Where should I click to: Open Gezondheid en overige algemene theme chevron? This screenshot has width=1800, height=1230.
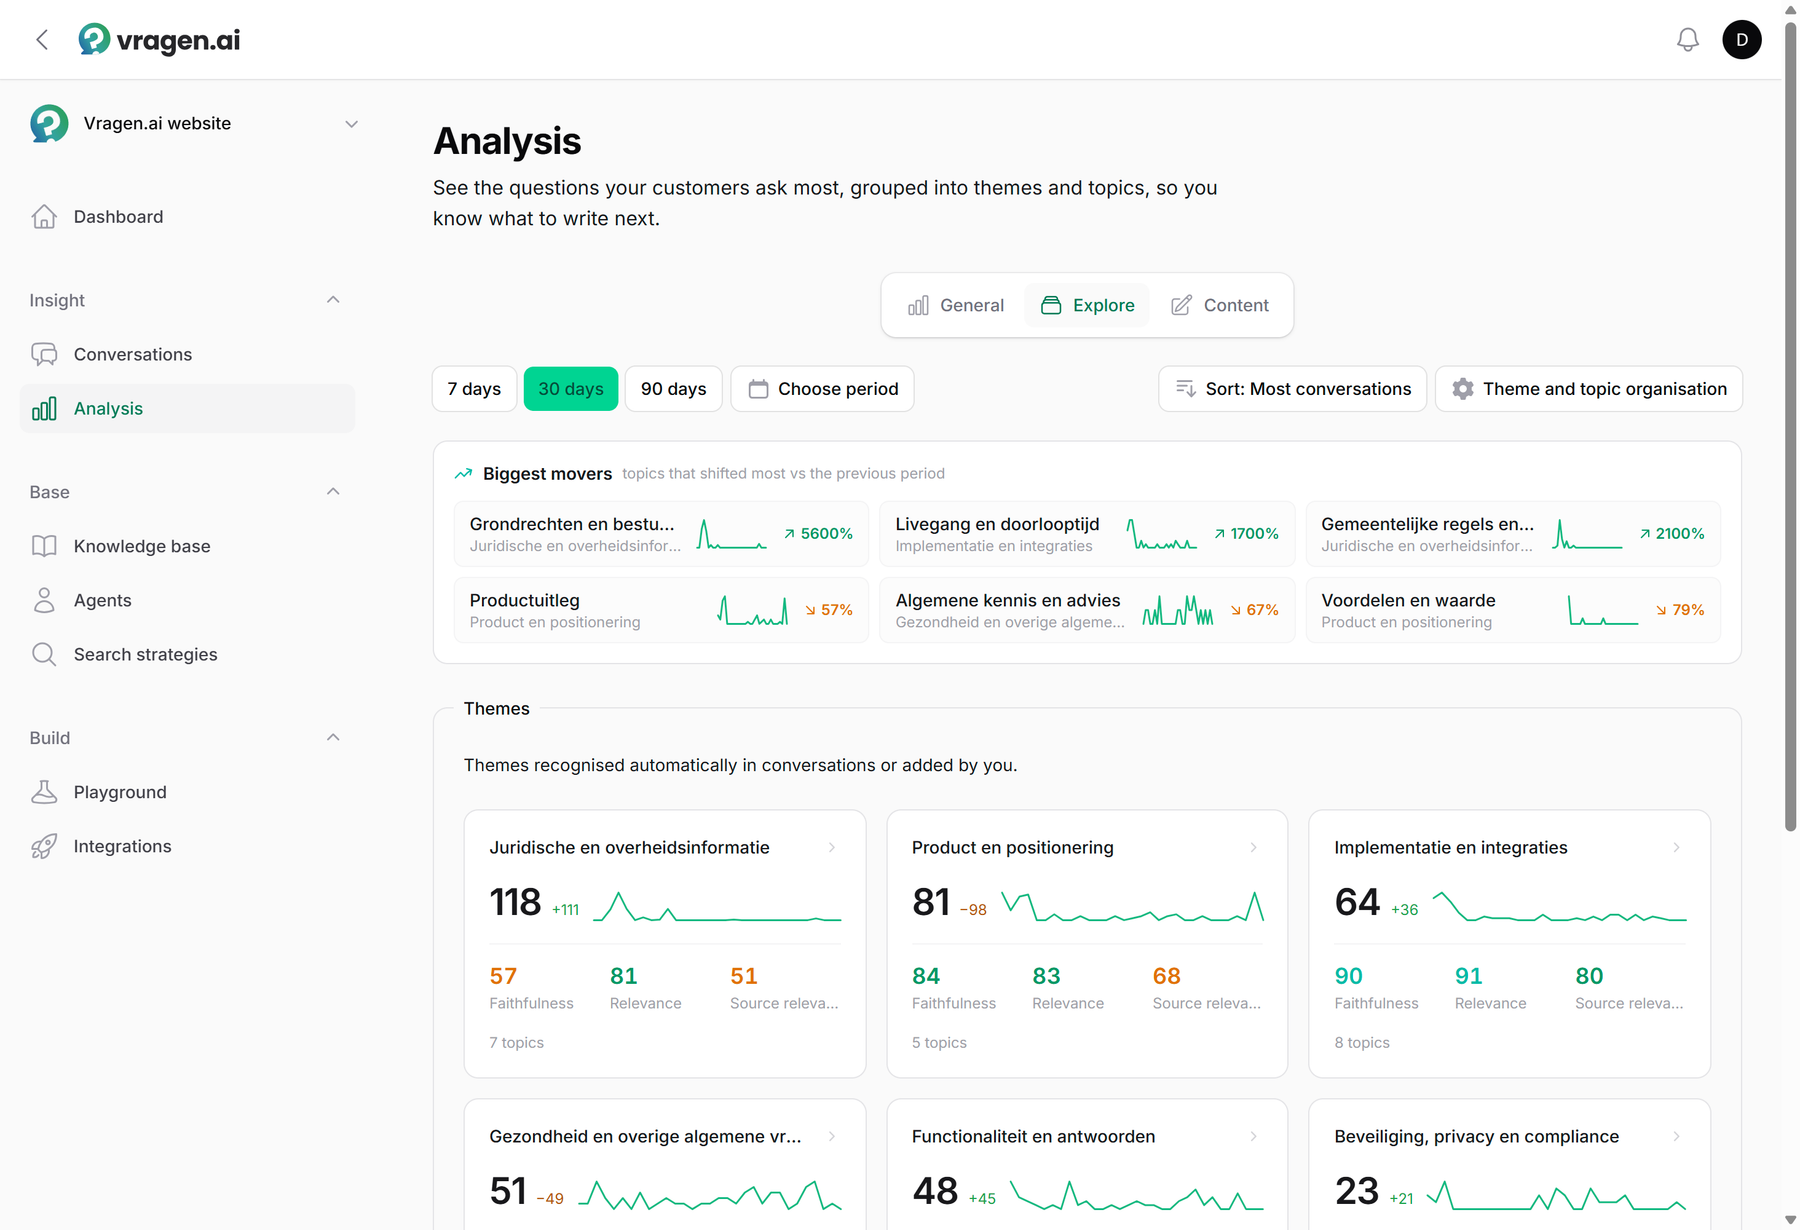click(832, 1137)
